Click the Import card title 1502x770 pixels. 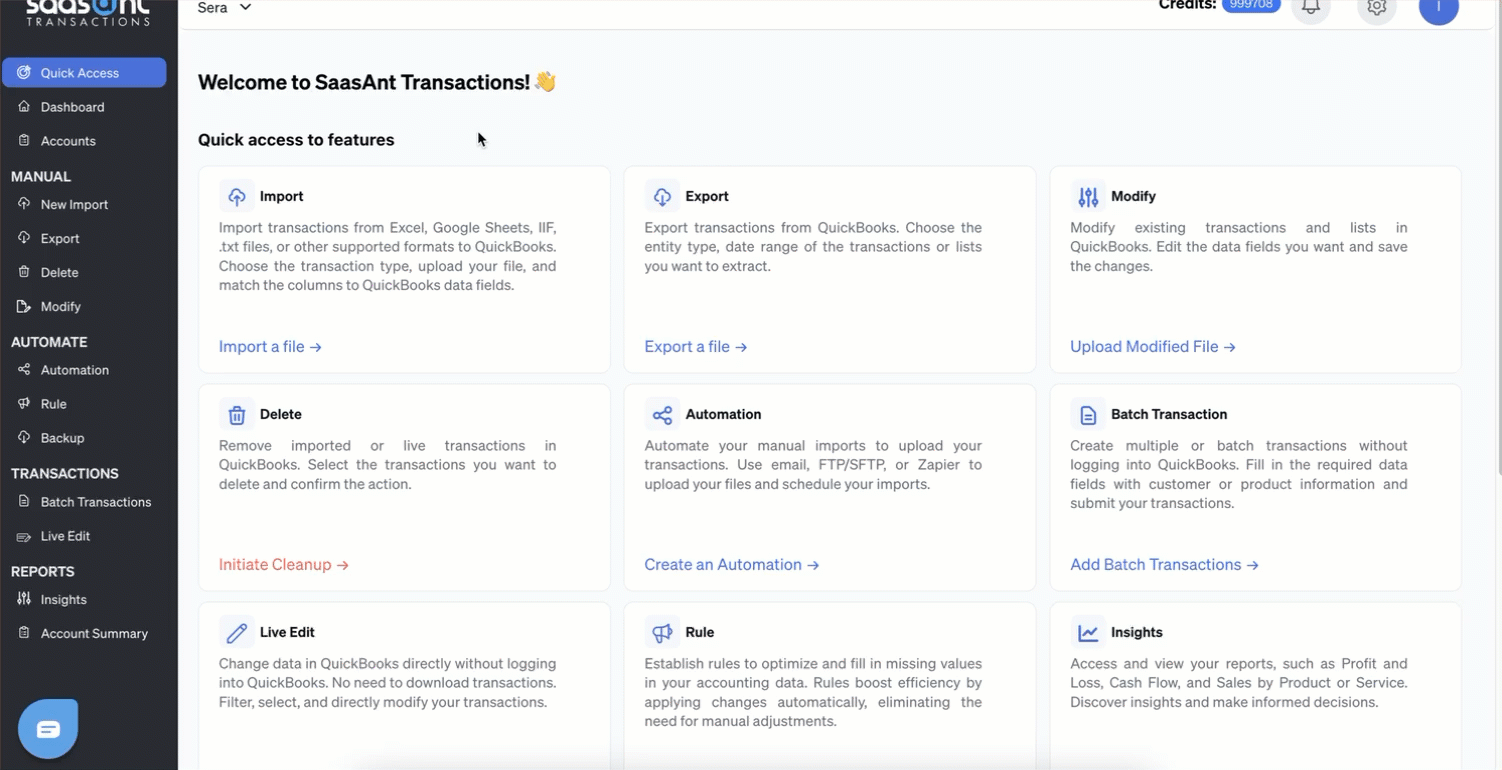(x=281, y=196)
